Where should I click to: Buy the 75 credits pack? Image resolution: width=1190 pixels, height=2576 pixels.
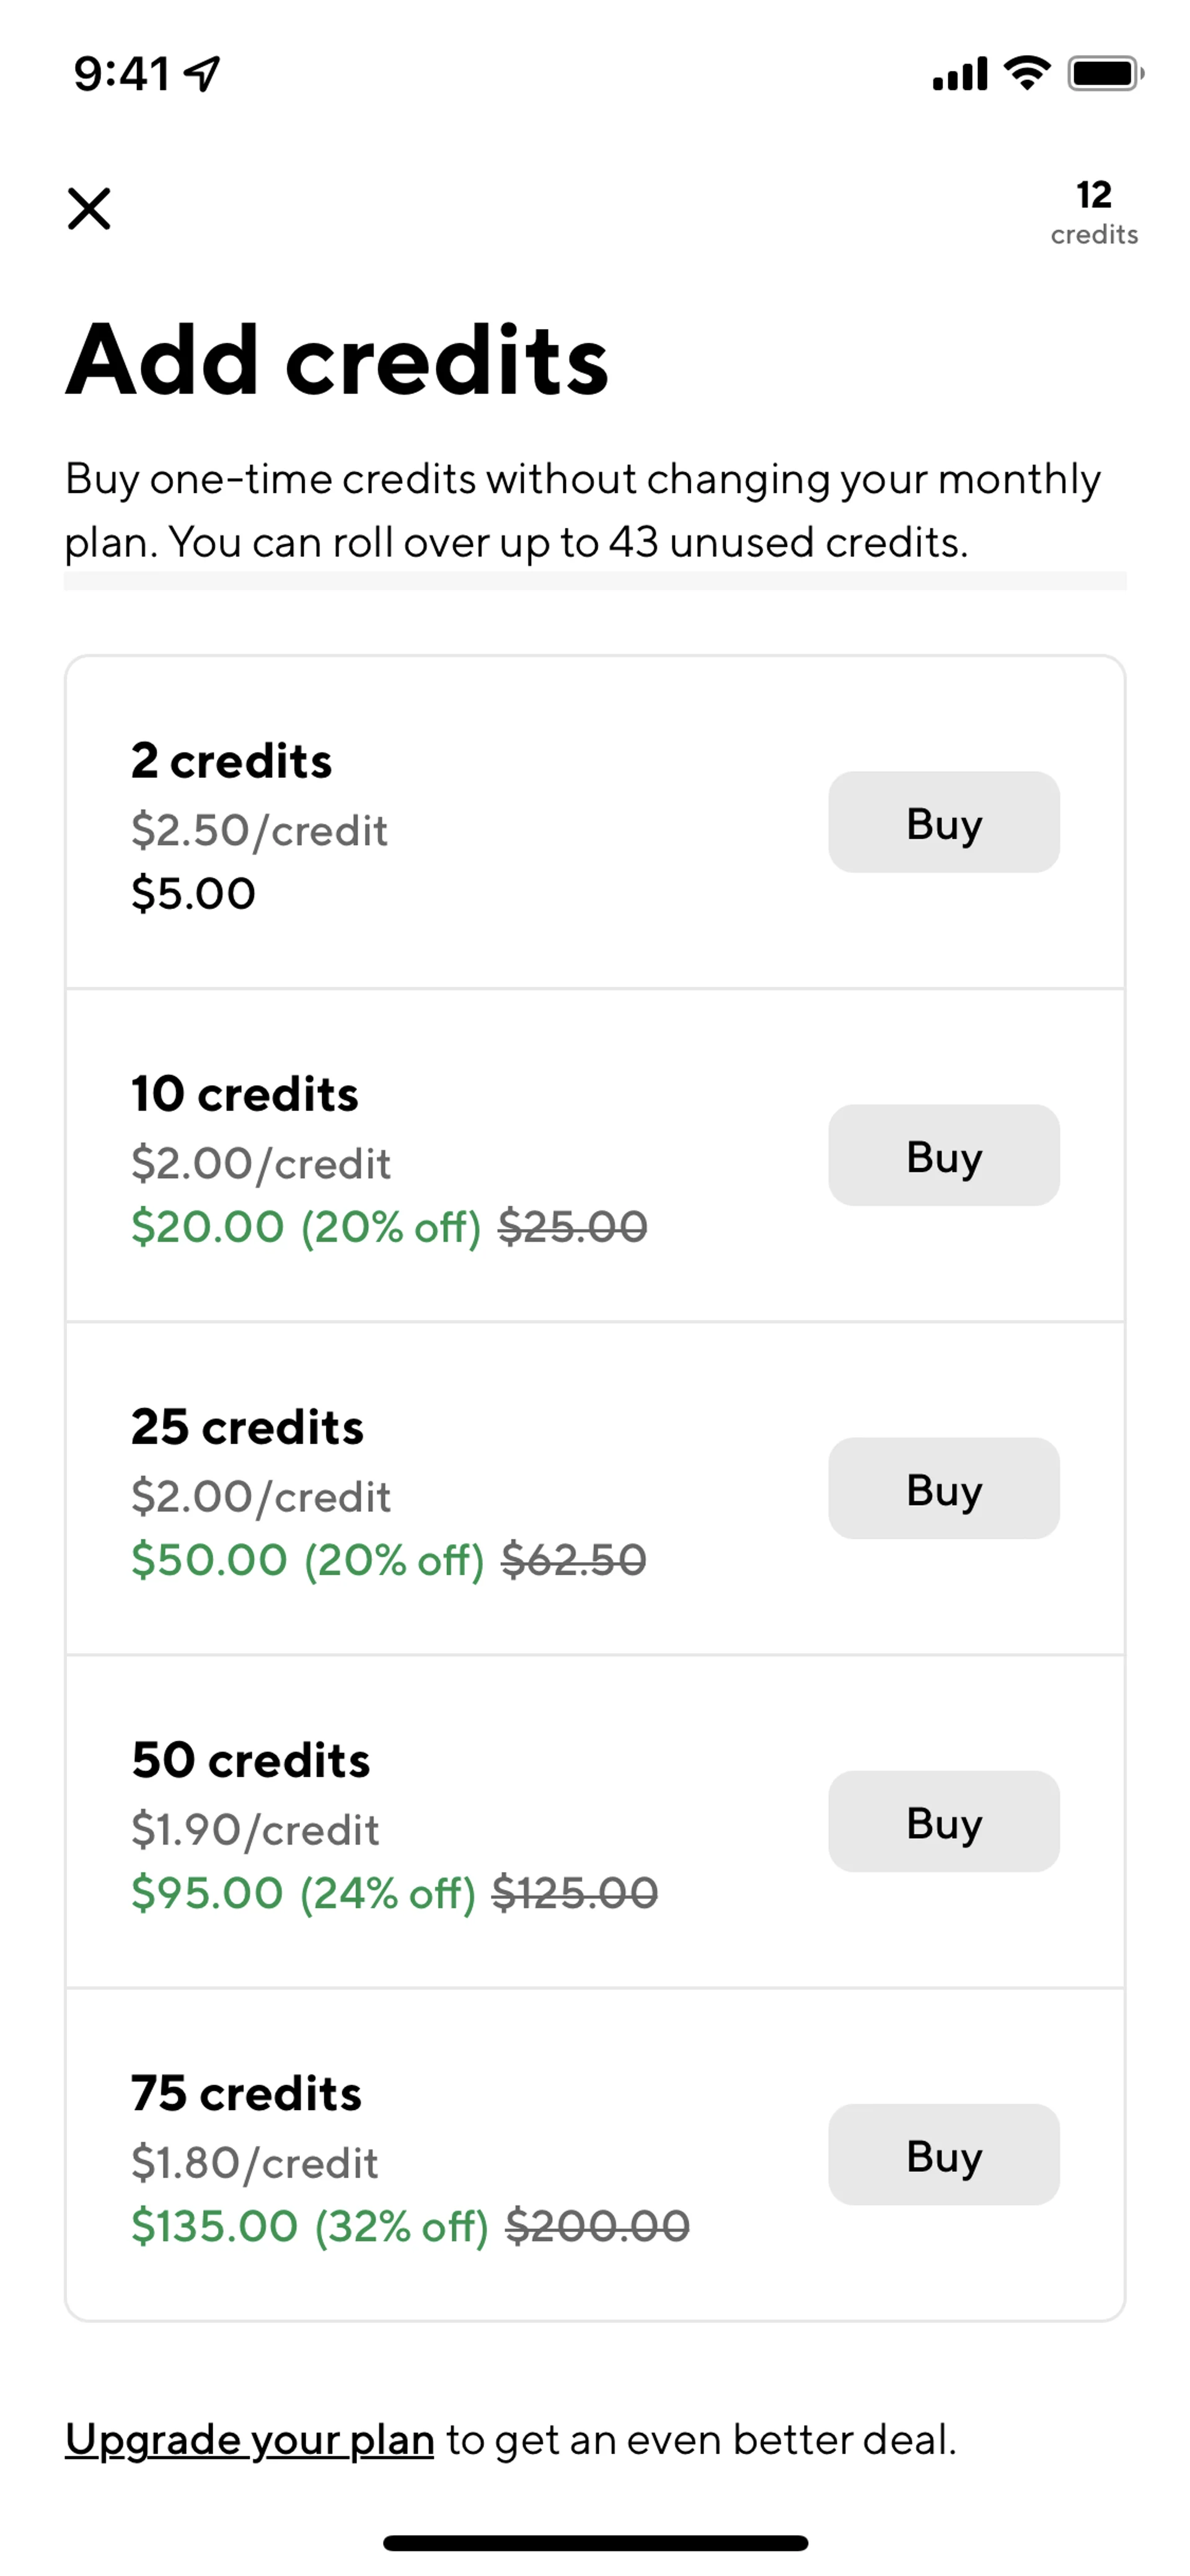[x=943, y=2154]
